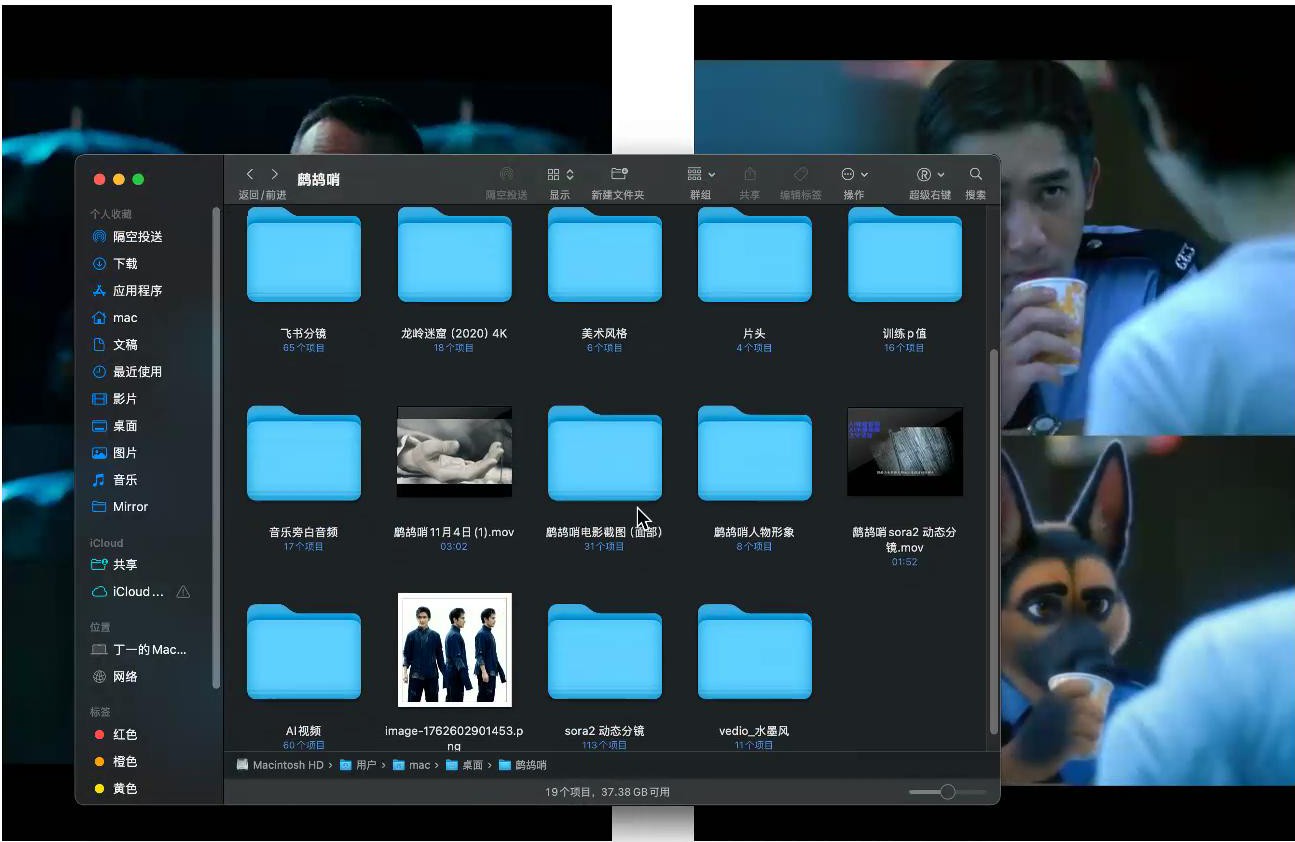Click the 共享 share icon in the toolbar

pyautogui.click(x=750, y=174)
